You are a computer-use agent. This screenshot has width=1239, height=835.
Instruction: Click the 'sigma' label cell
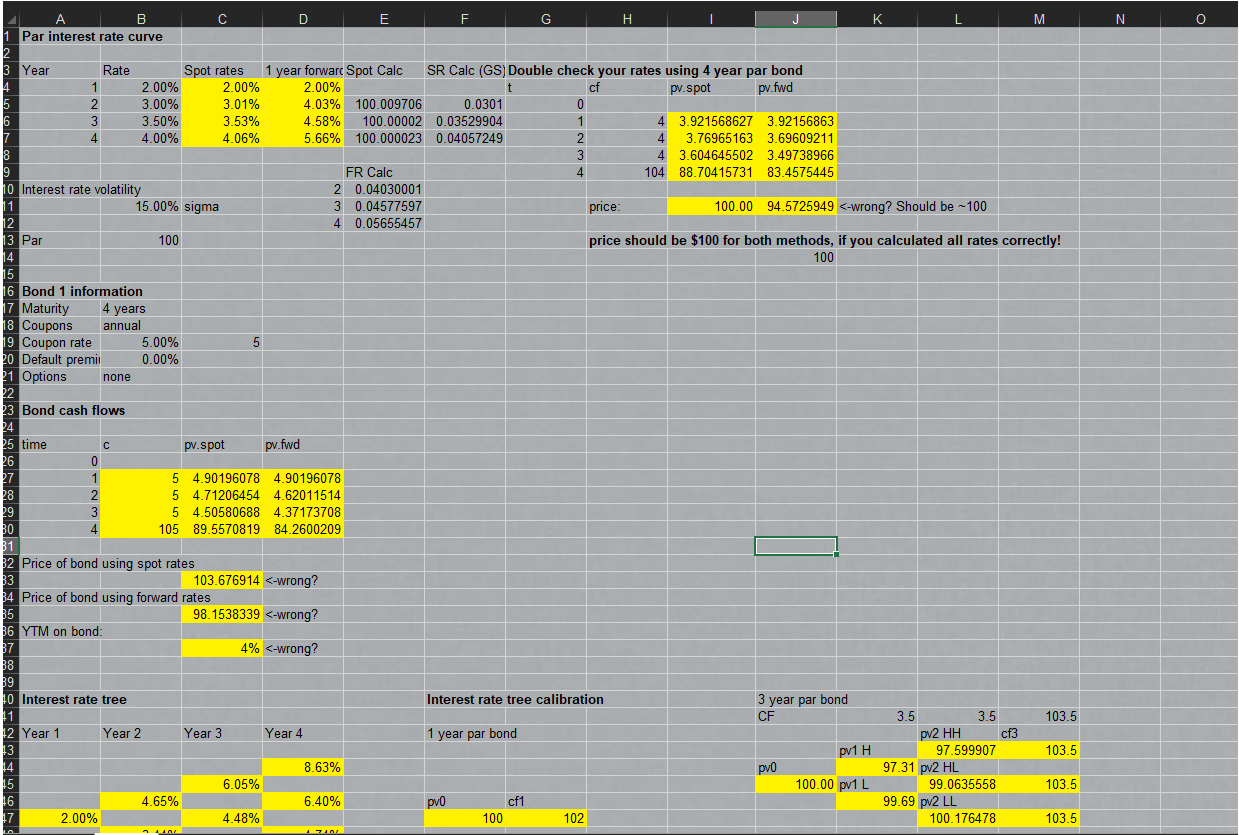click(x=221, y=206)
